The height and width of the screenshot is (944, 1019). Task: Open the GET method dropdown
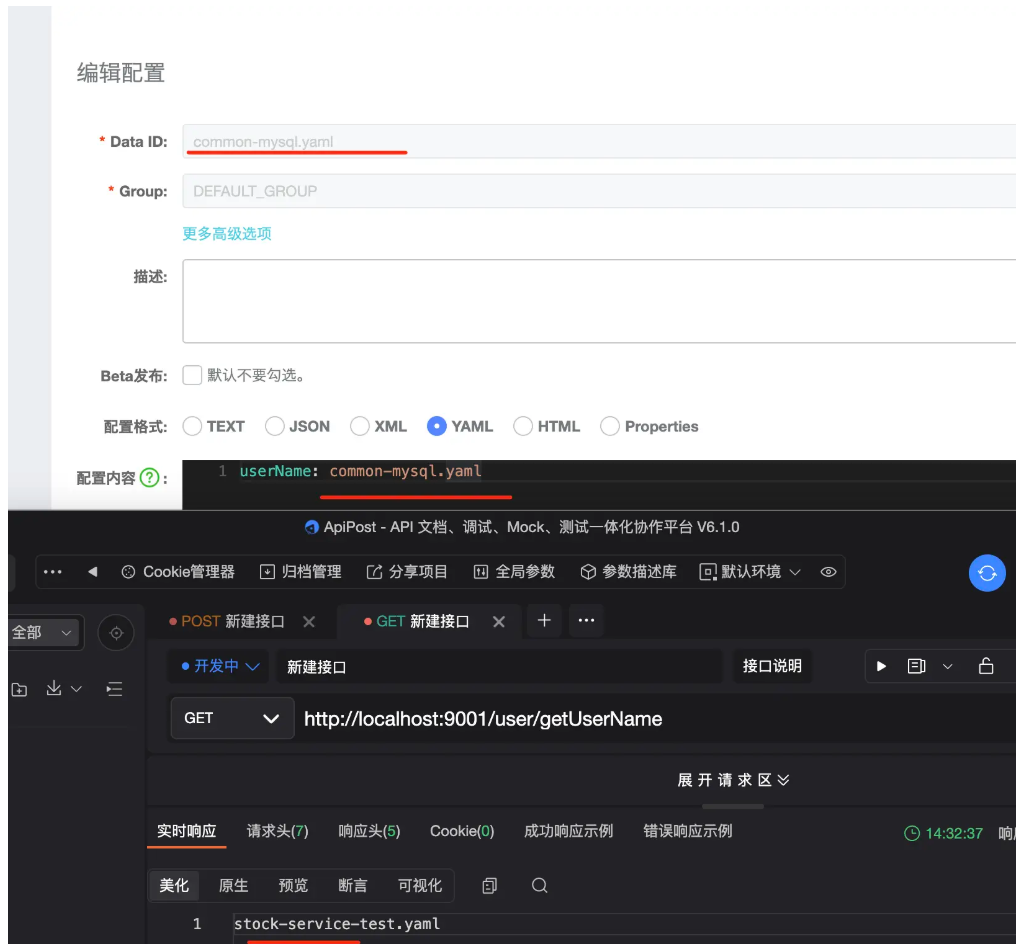tap(232, 718)
